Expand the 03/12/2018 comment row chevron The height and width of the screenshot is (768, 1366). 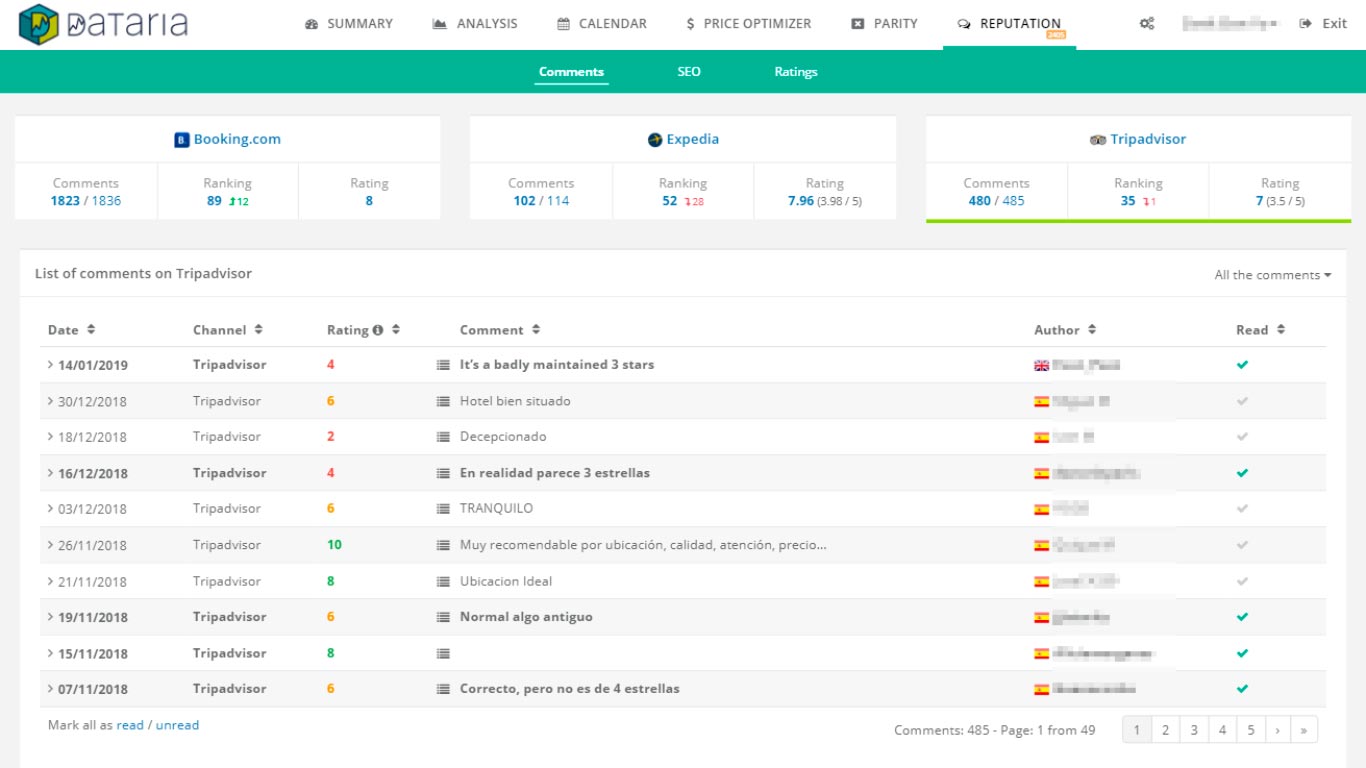(50, 509)
